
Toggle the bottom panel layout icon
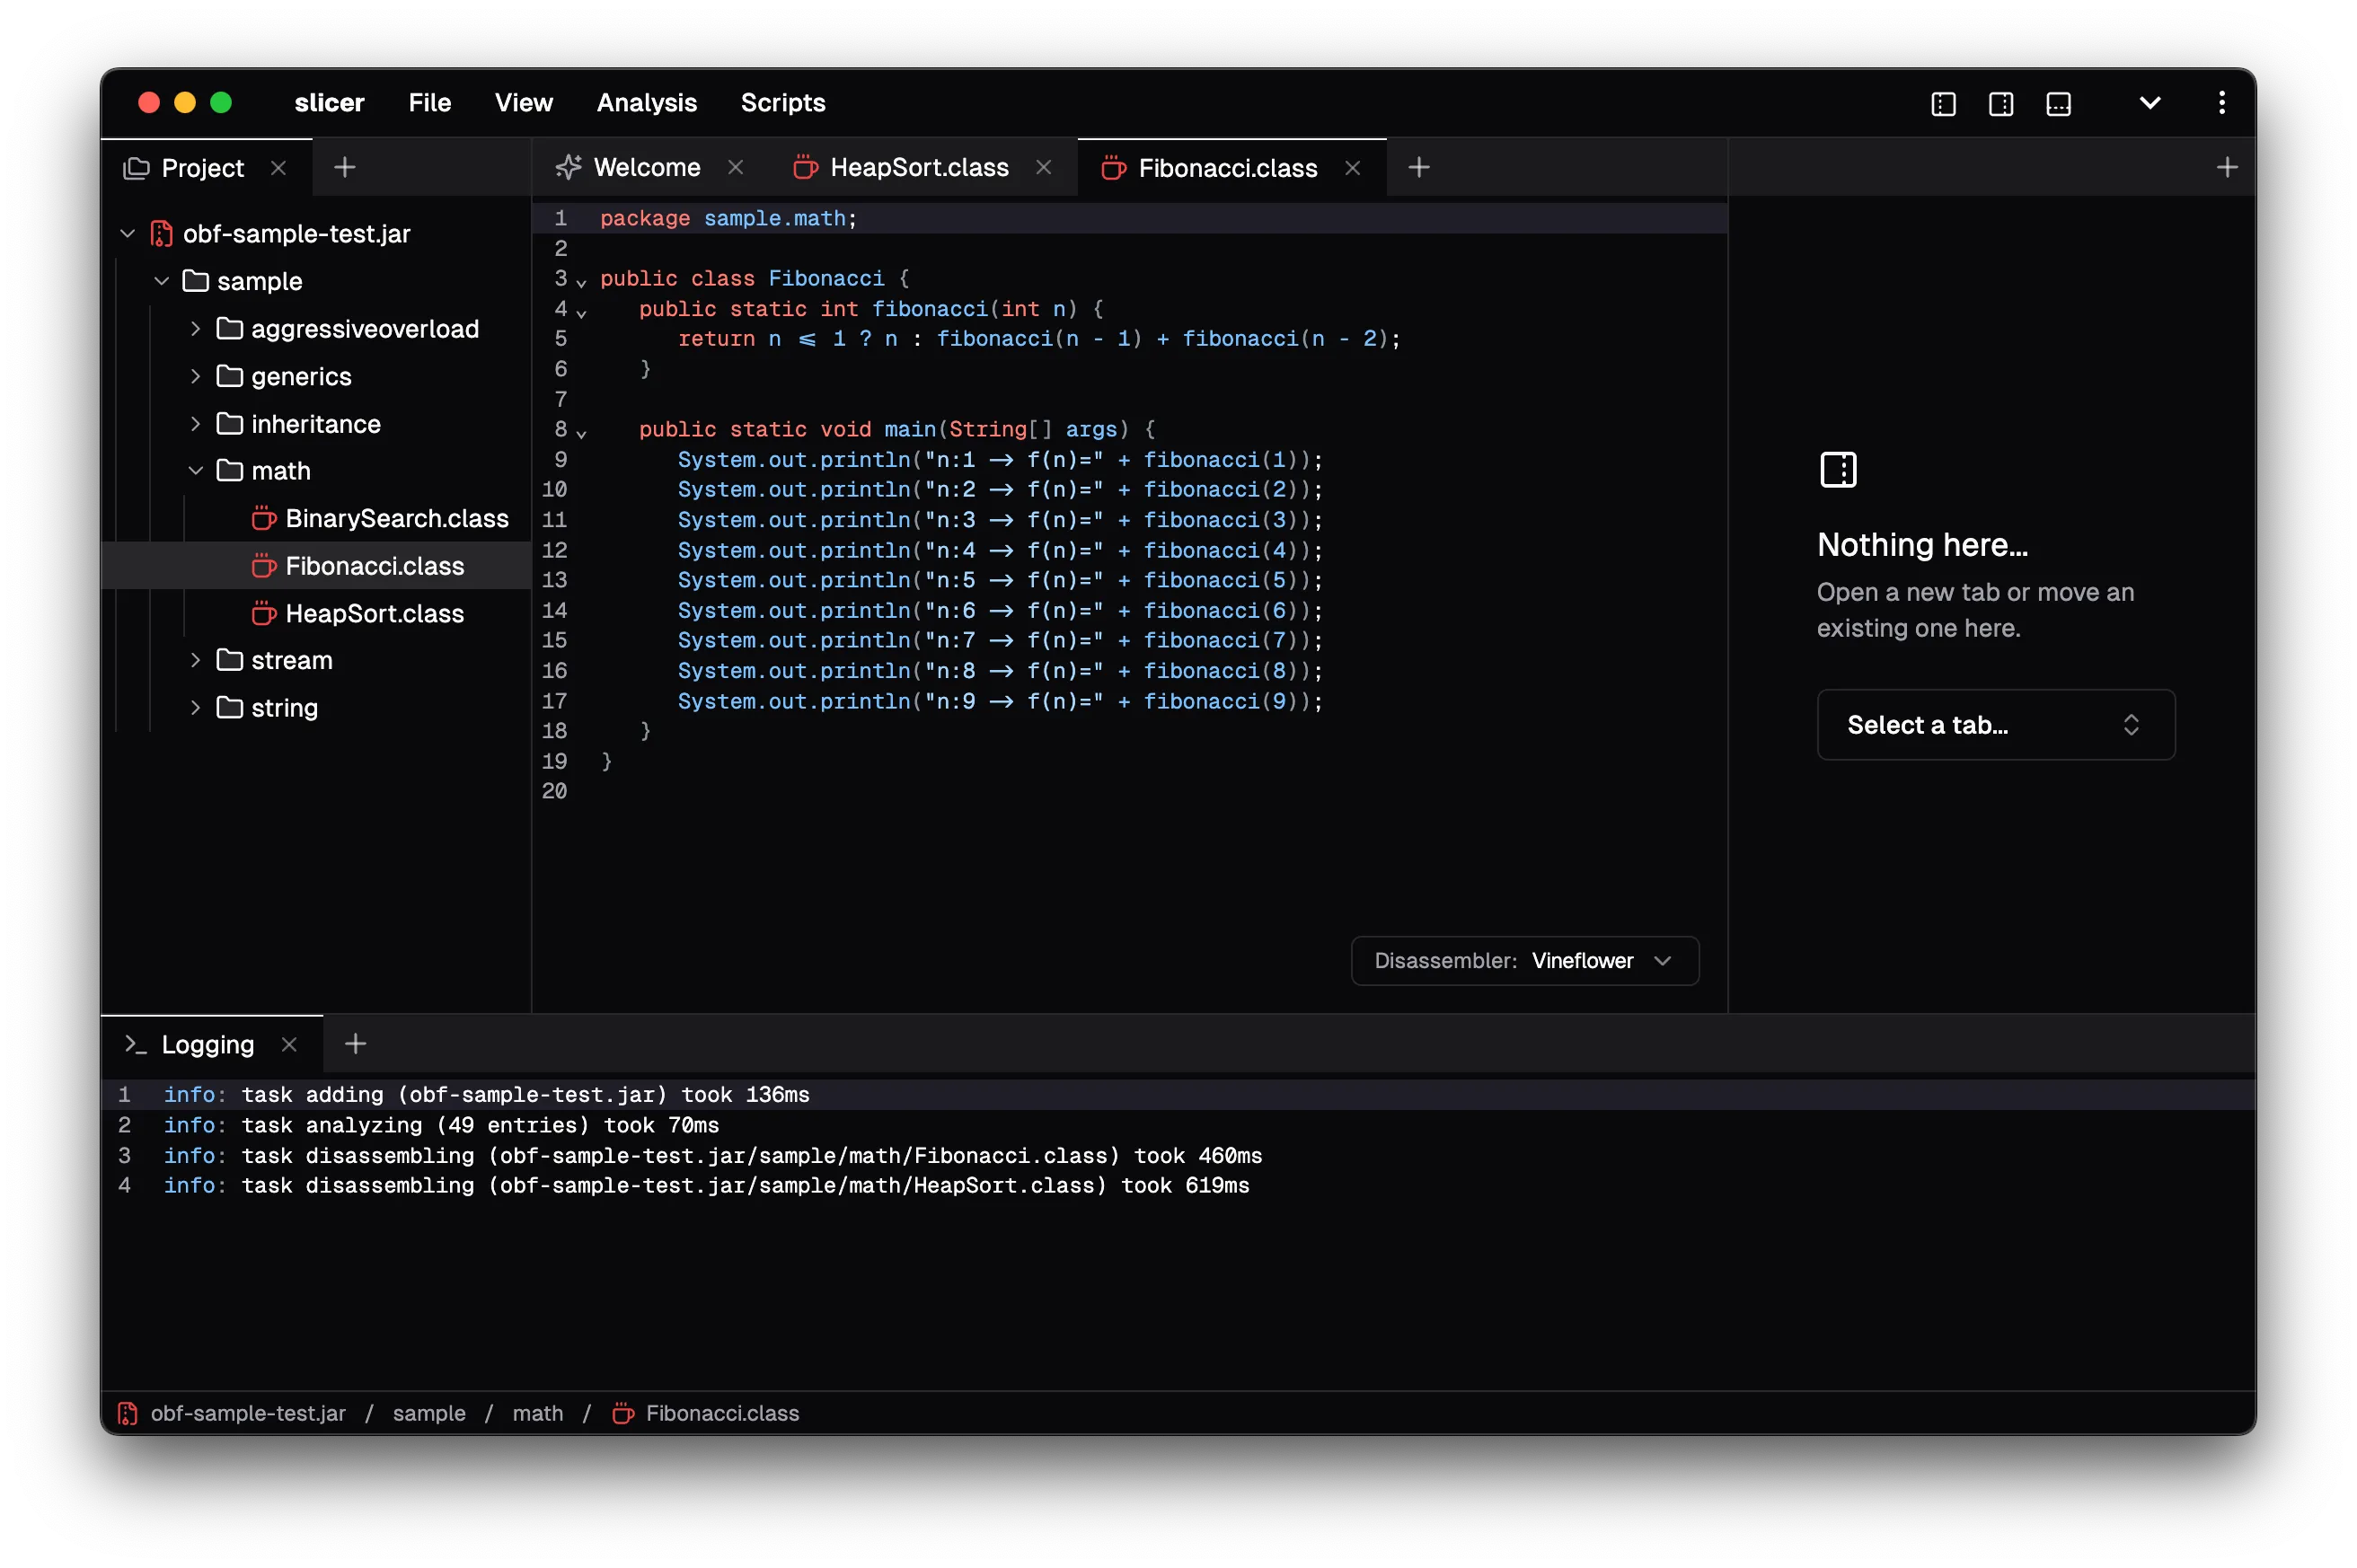tap(2058, 104)
